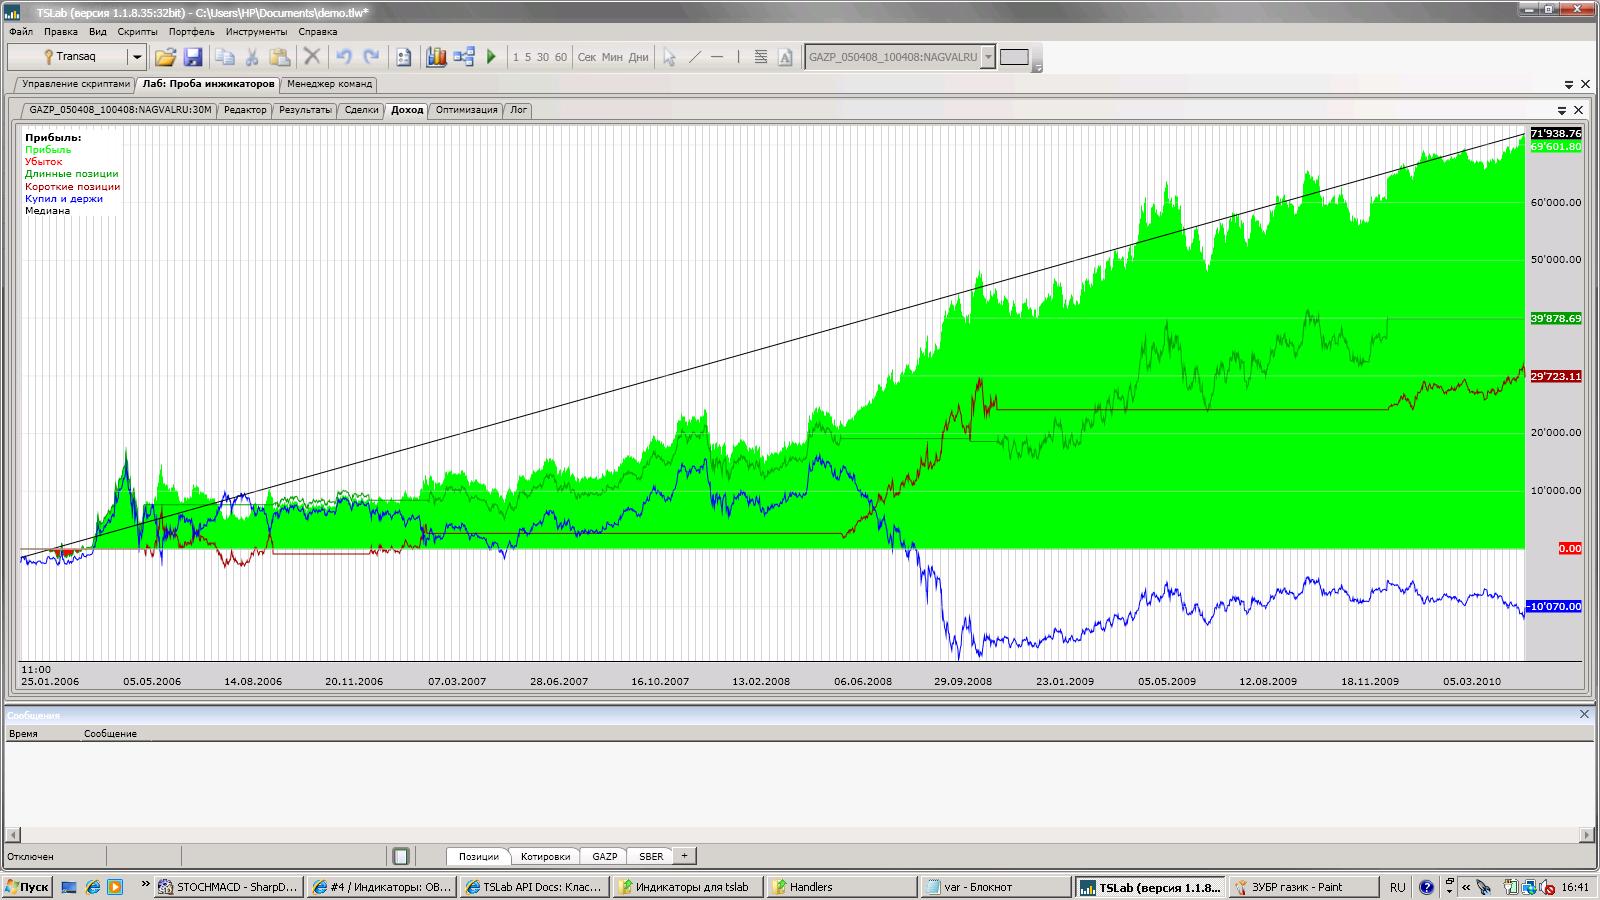
Task: Toggle the Мин (minutes) interval button
Action: pyautogui.click(x=612, y=57)
